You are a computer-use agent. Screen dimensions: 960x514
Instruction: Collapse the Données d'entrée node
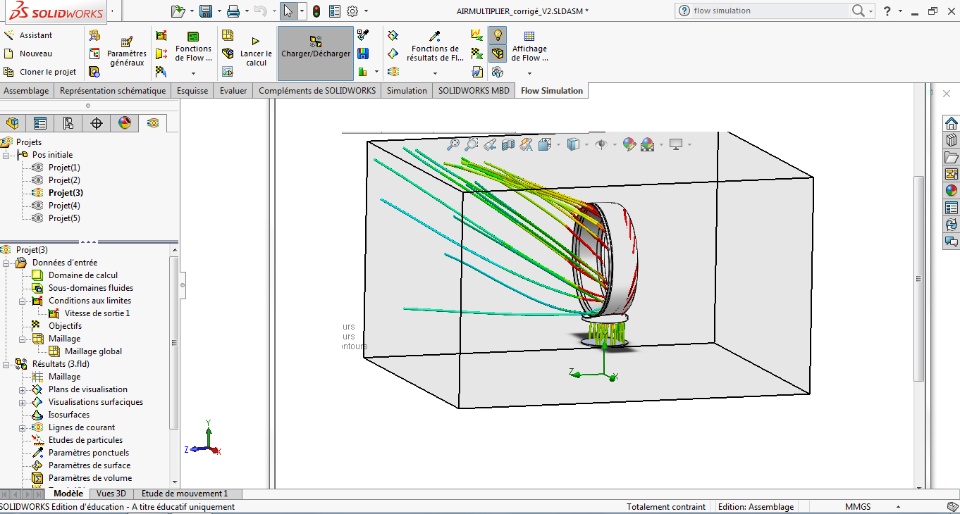[6, 263]
